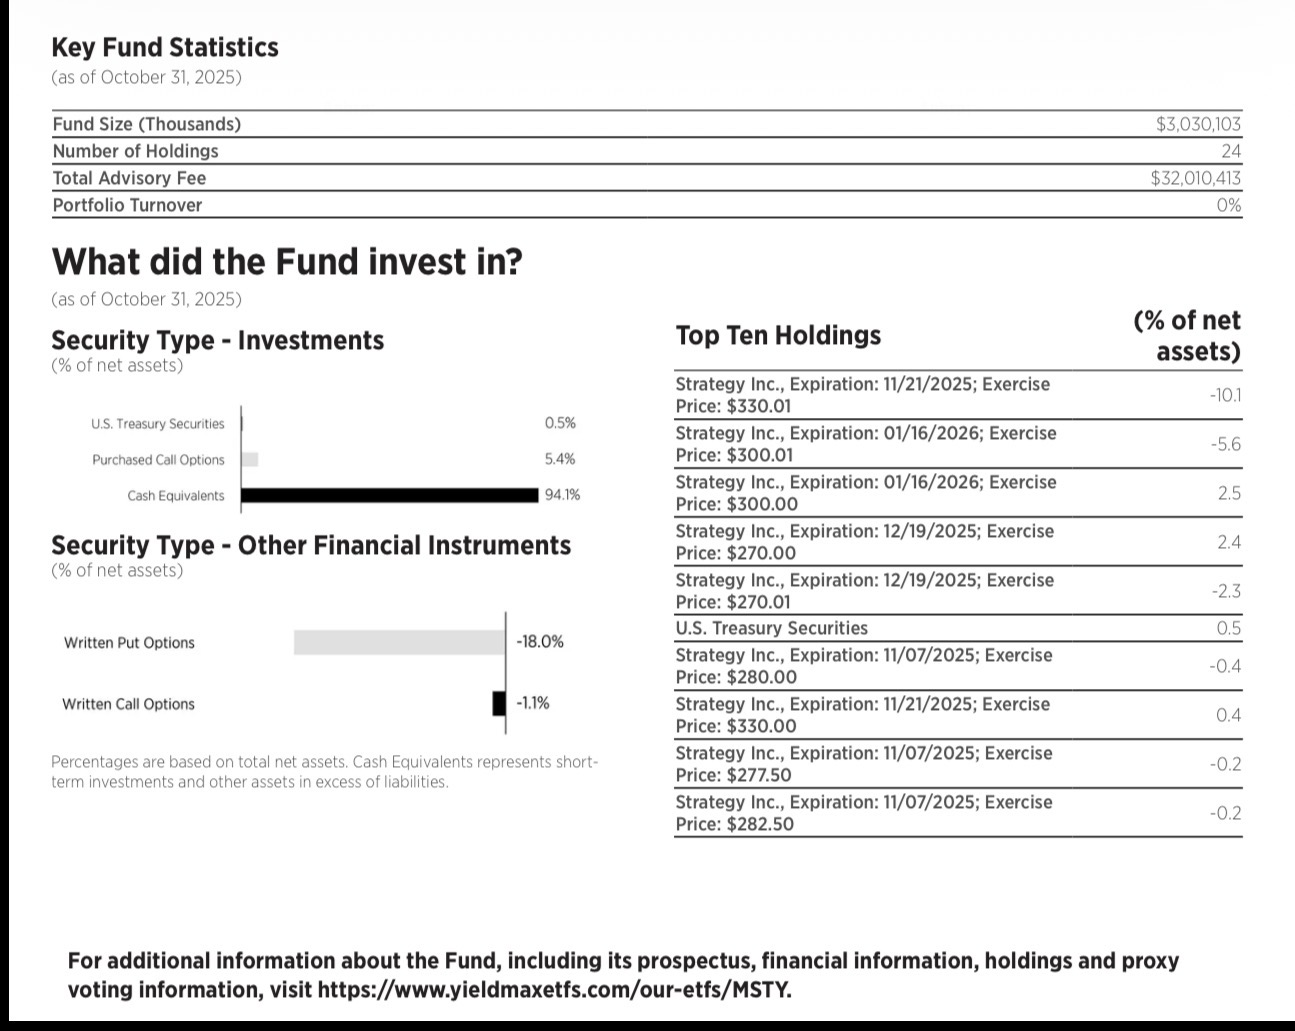Click the Strategy Inc. $282.50 exercise price holding
Screen dimensions: 1295x1031
864,813
